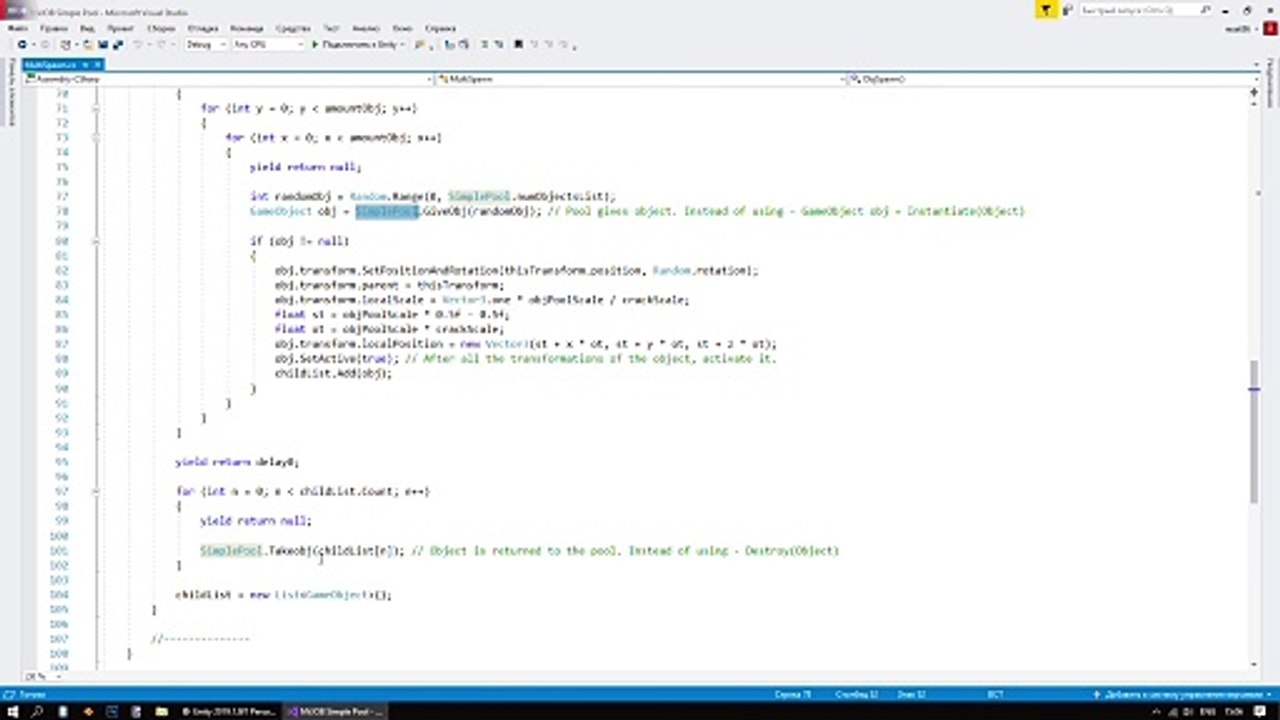The width and height of the screenshot is (1280, 720).
Task: Click the Undo toolbar icon
Action: pos(139,45)
